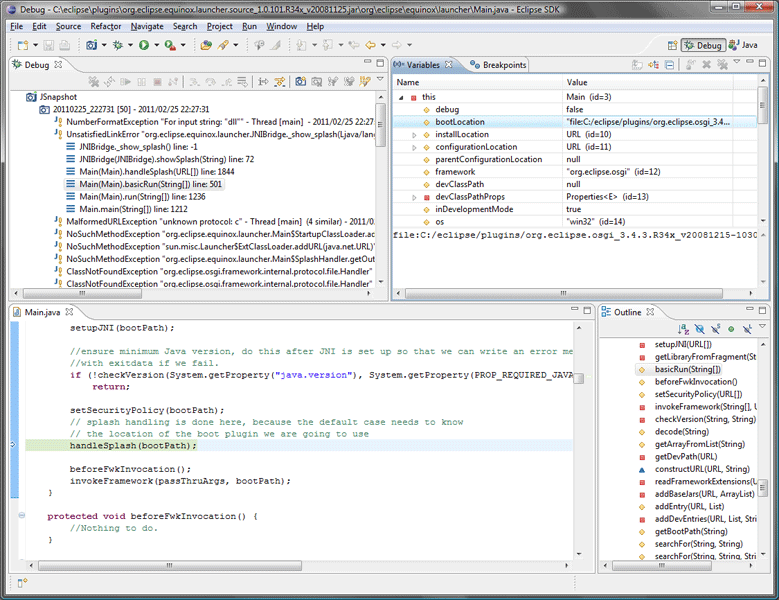Click the Save disk icon in toolbar
This screenshot has width=779, height=600.
coord(48,45)
